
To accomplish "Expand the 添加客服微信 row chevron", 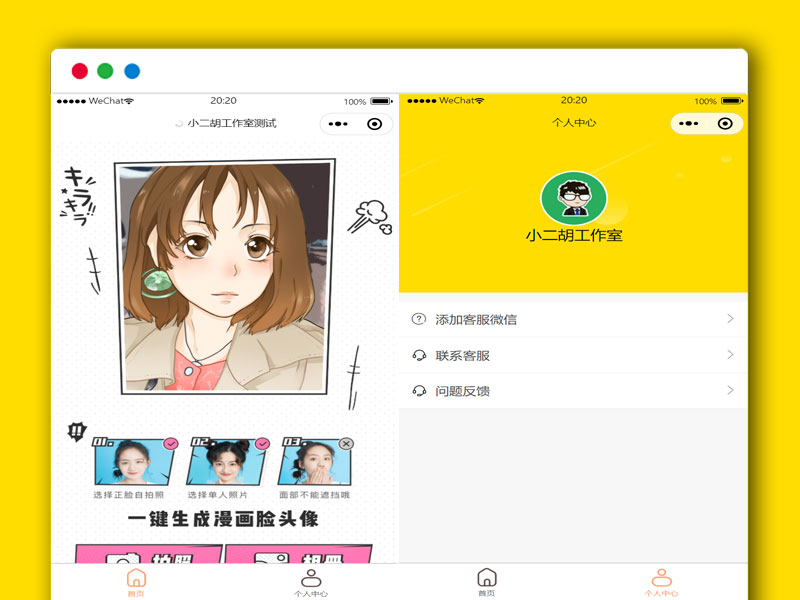I will point(731,319).
